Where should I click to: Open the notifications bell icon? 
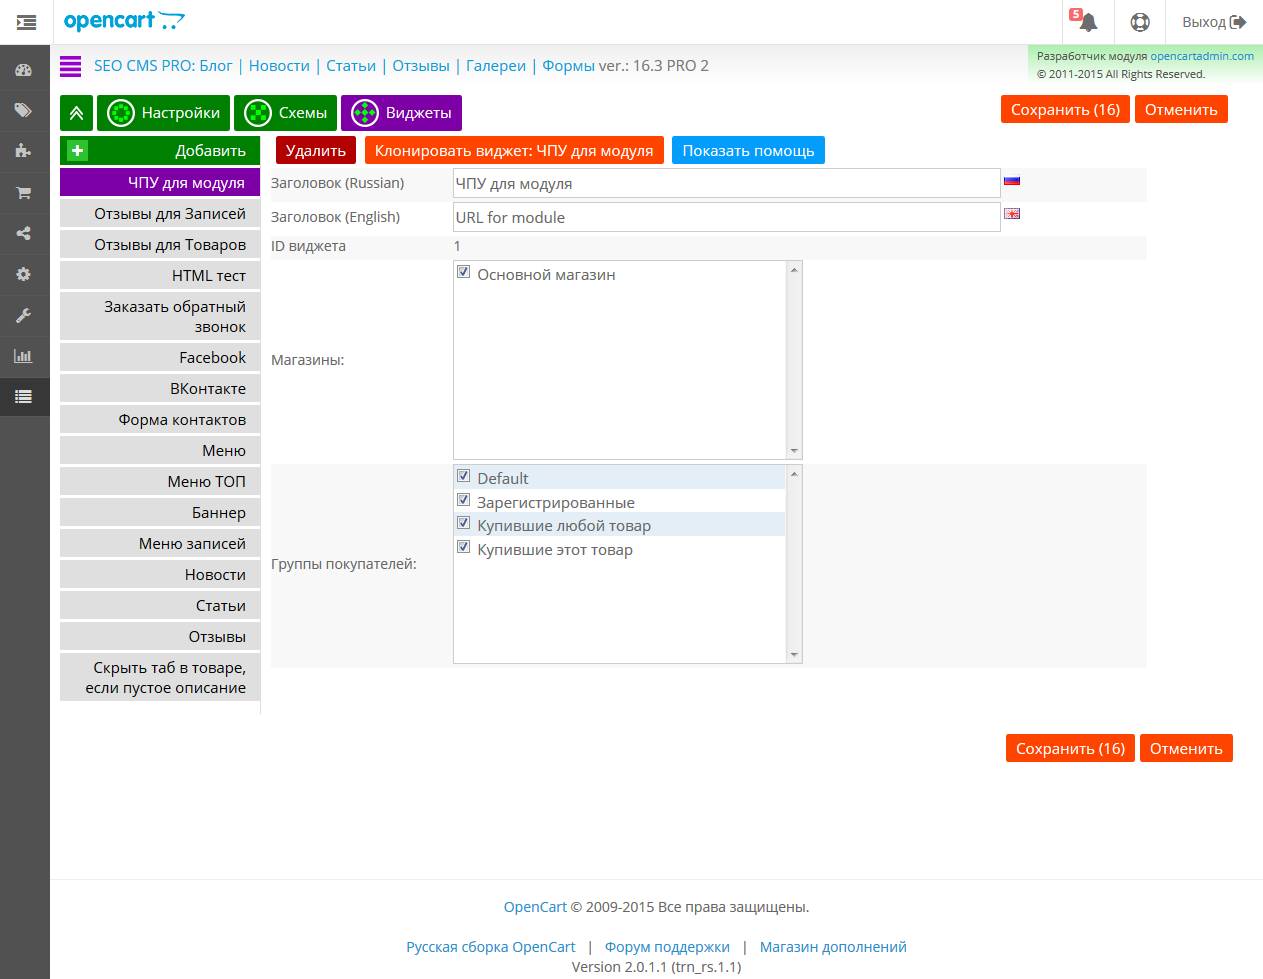1087,22
